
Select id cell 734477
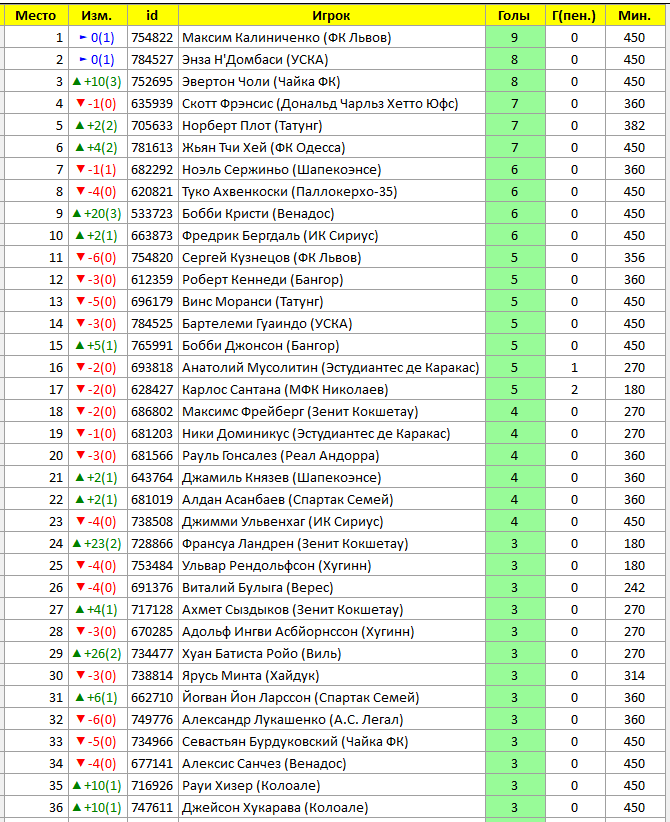pos(153,654)
